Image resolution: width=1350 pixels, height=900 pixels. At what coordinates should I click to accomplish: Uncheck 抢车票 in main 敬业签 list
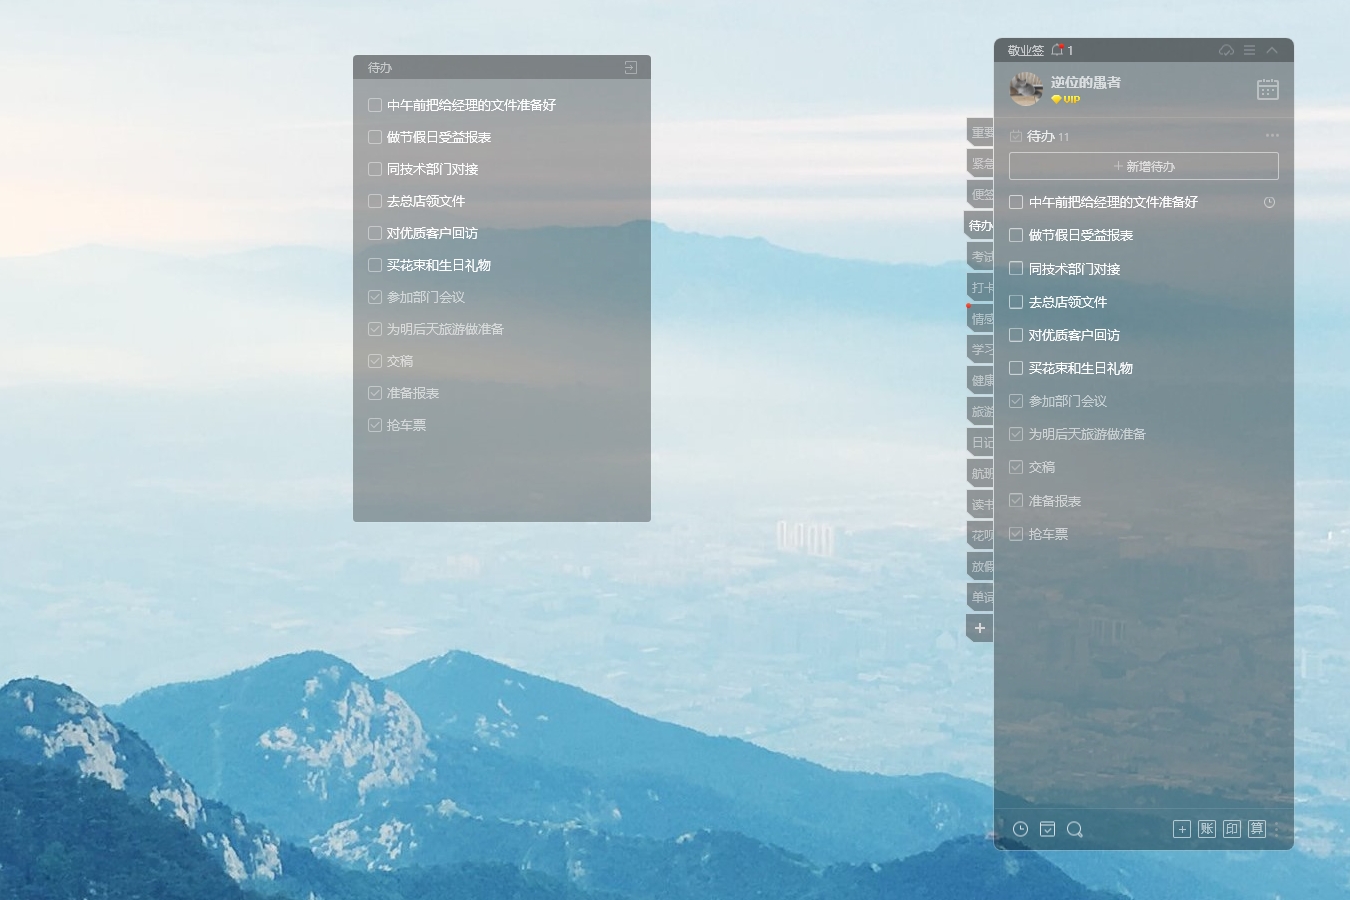[1016, 534]
